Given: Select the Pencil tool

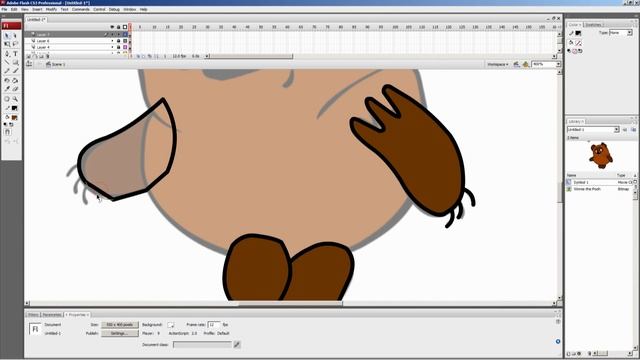Looking at the screenshot, I should tap(7, 71).
